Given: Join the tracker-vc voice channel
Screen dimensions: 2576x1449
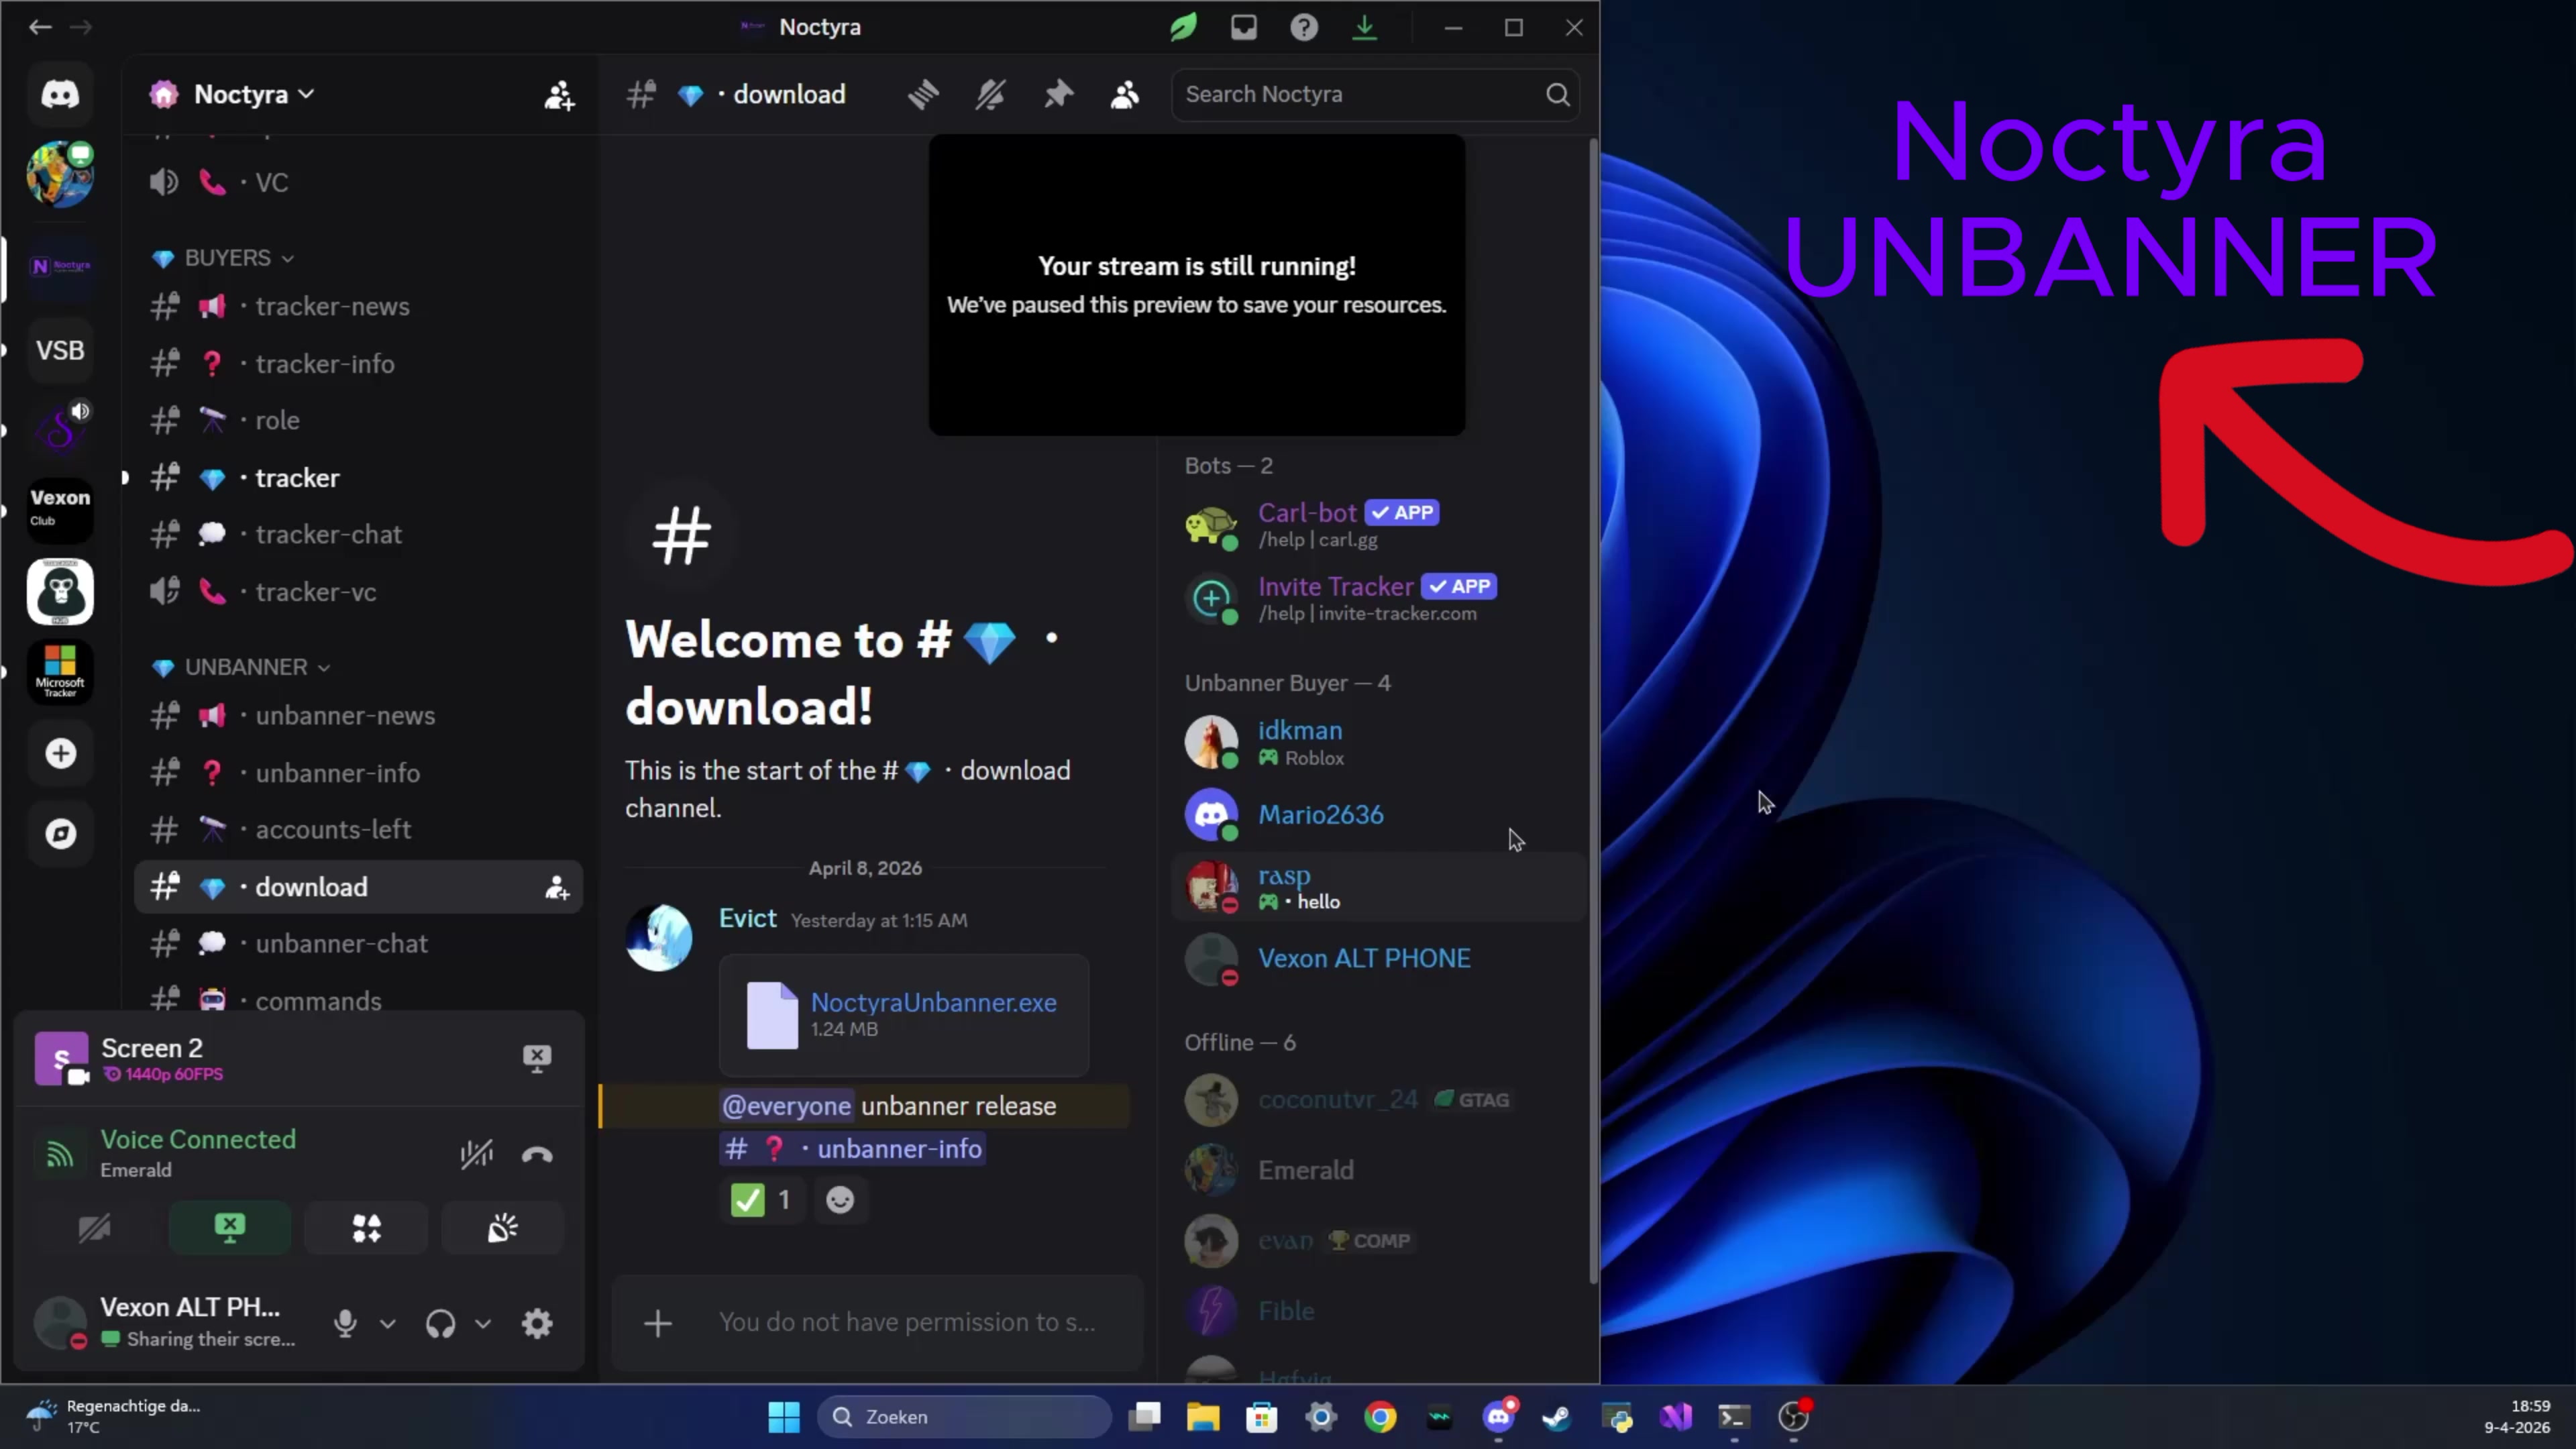Looking at the screenshot, I should click(358, 592).
